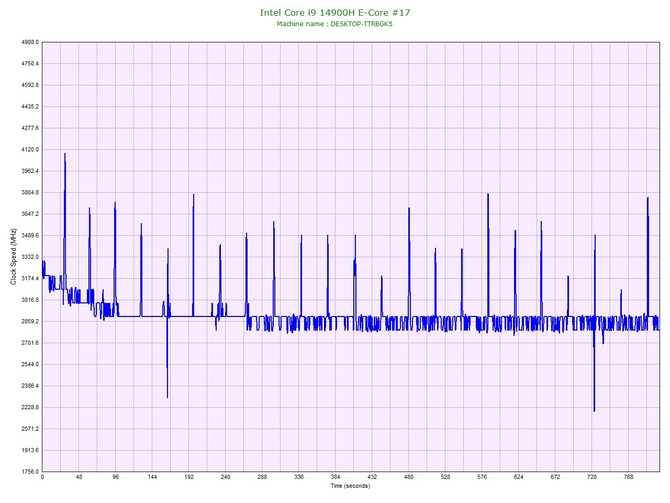This screenshot has width=670, height=503.
Task: Click the "Clock Speed (MHz)" axis label
Action: (x=13, y=257)
